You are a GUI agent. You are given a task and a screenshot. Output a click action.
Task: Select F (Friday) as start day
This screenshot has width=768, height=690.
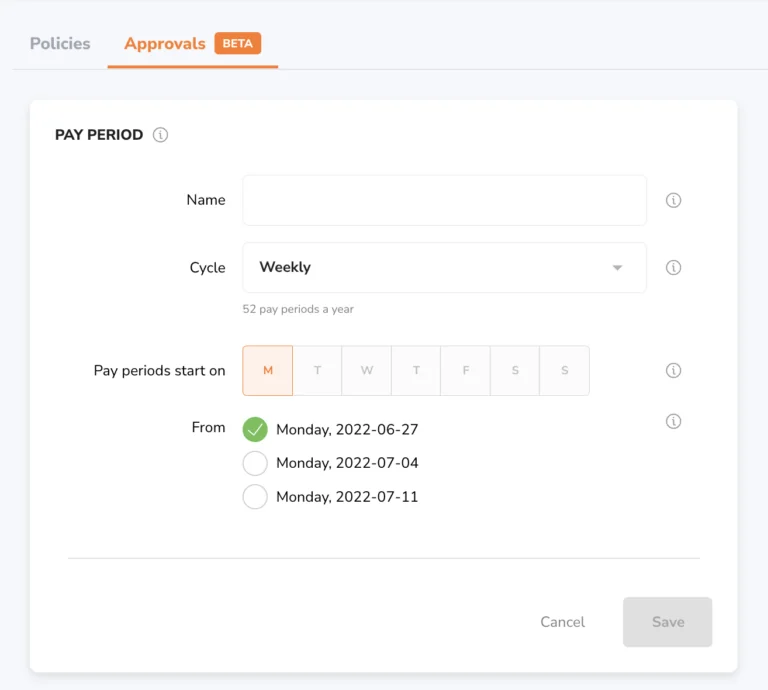click(x=465, y=371)
